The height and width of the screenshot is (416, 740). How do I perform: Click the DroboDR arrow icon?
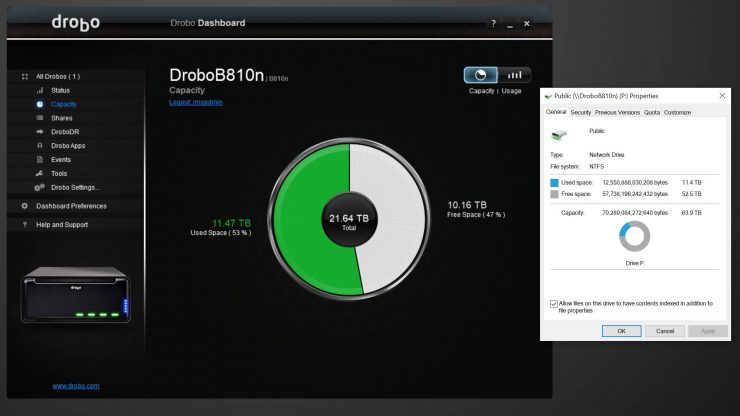[40, 132]
